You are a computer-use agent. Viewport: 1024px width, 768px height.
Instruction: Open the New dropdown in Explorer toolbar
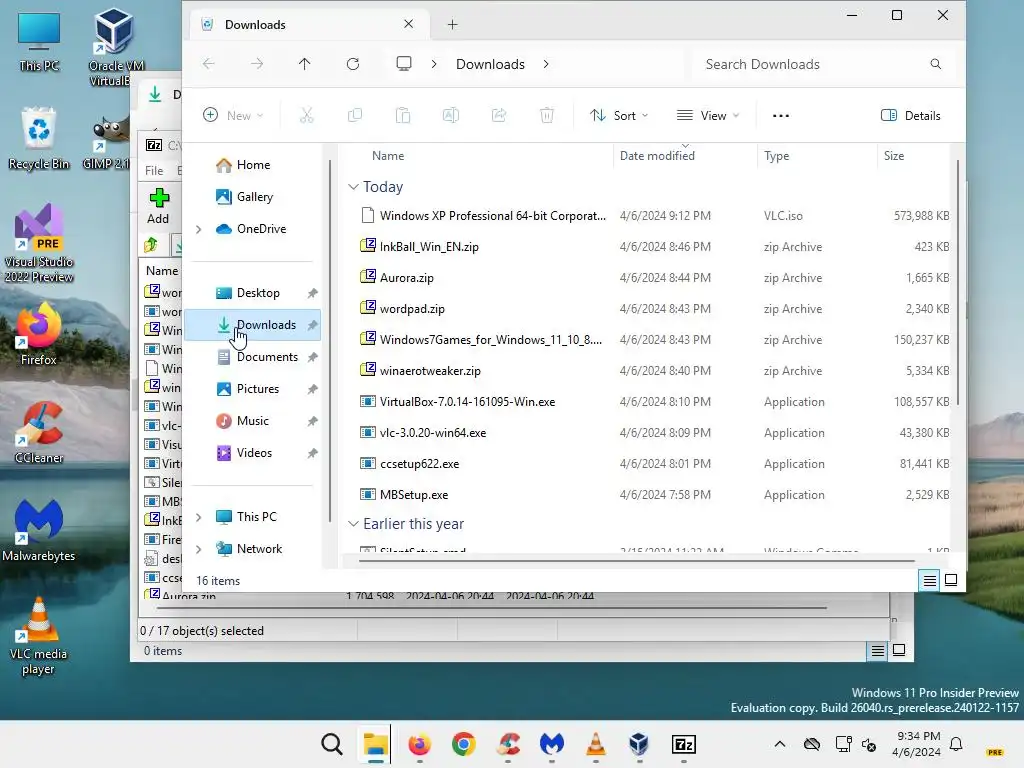(x=233, y=116)
